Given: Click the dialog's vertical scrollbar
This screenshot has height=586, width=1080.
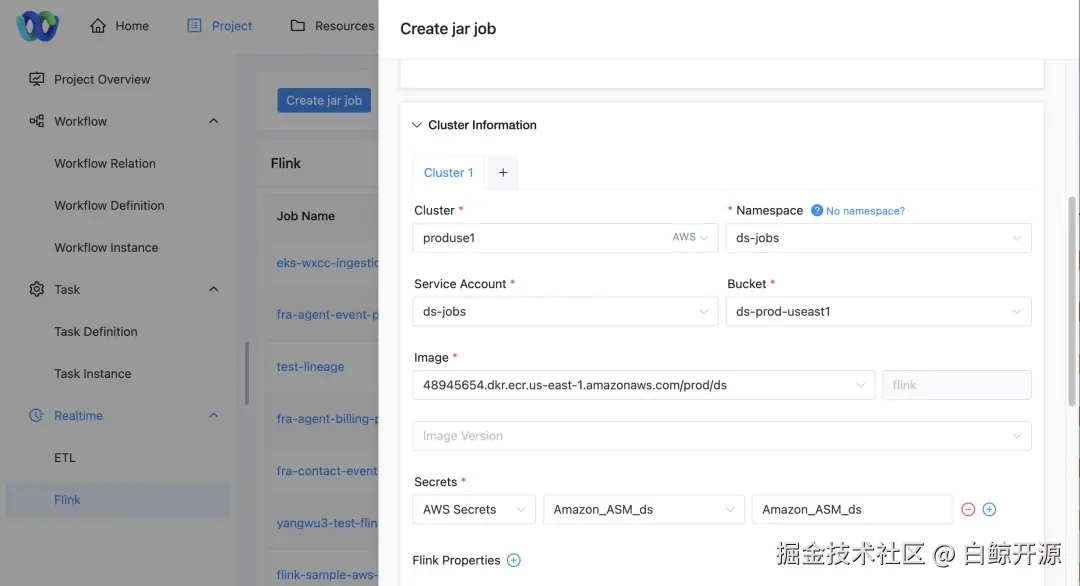Looking at the screenshot, I should click(1071, 301).
